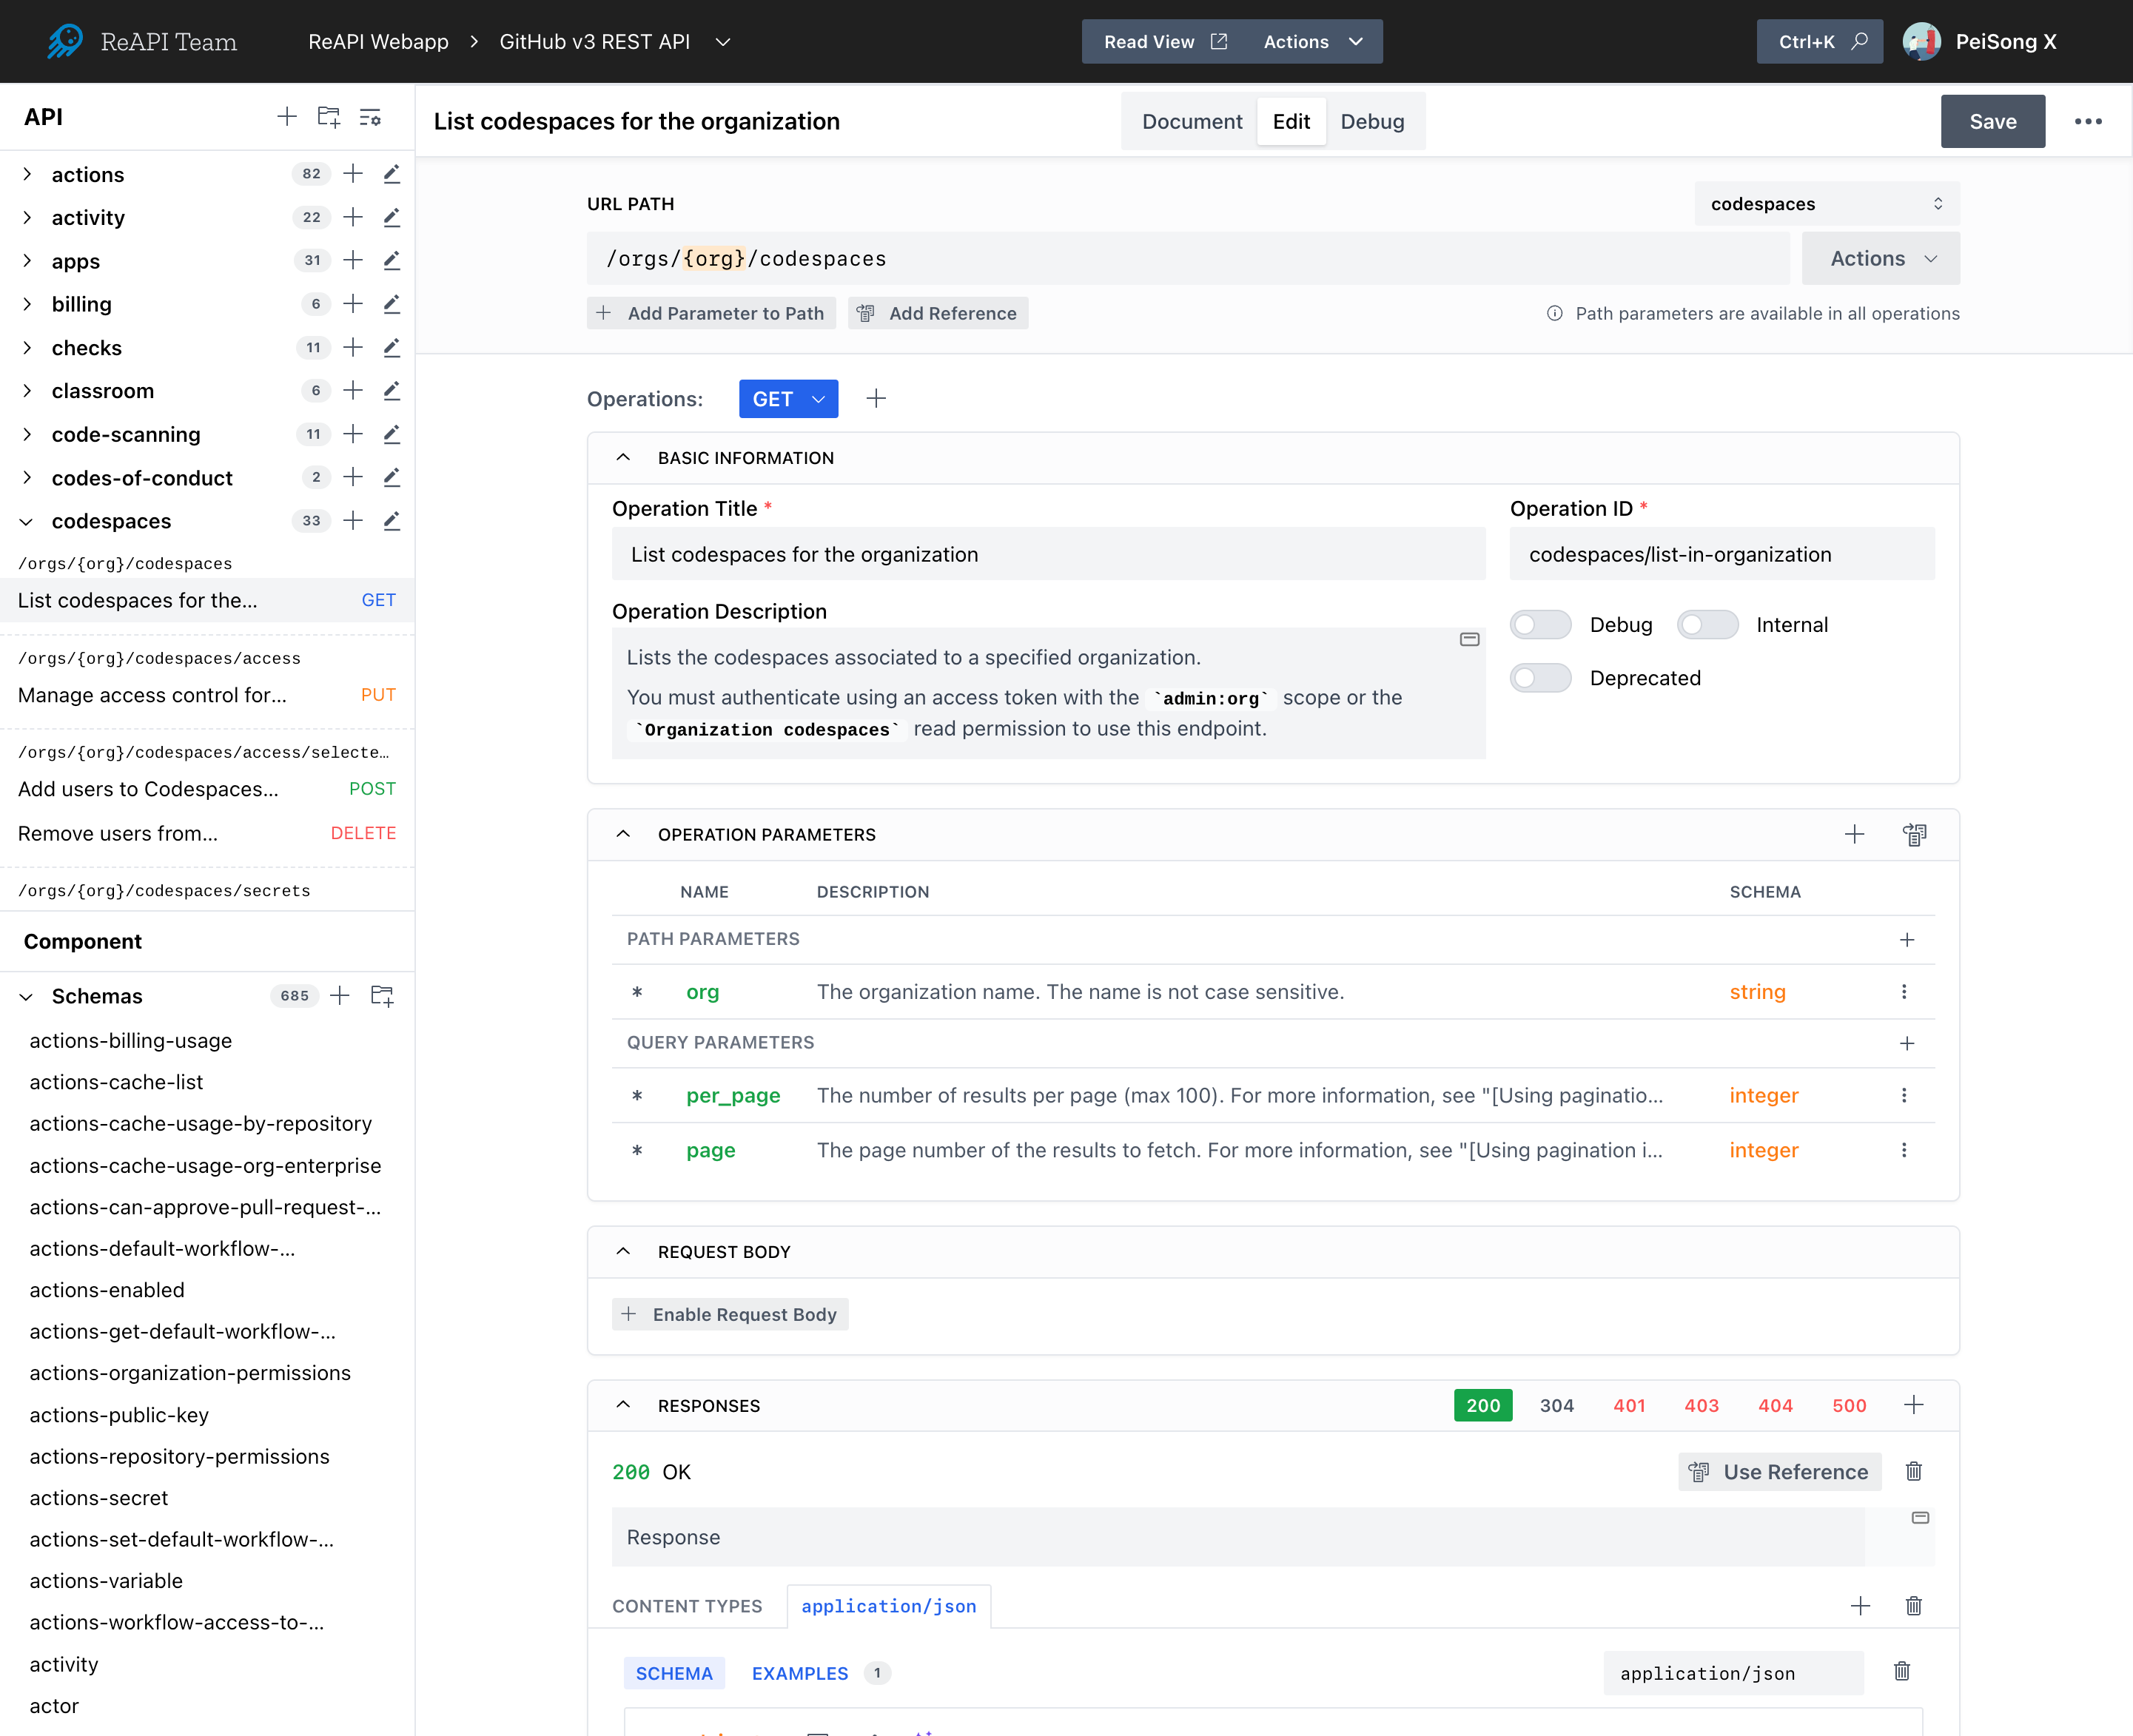This screenshot has height=1736, width=2133.
Task: Expand the actions API group
Action: point(27,174)
